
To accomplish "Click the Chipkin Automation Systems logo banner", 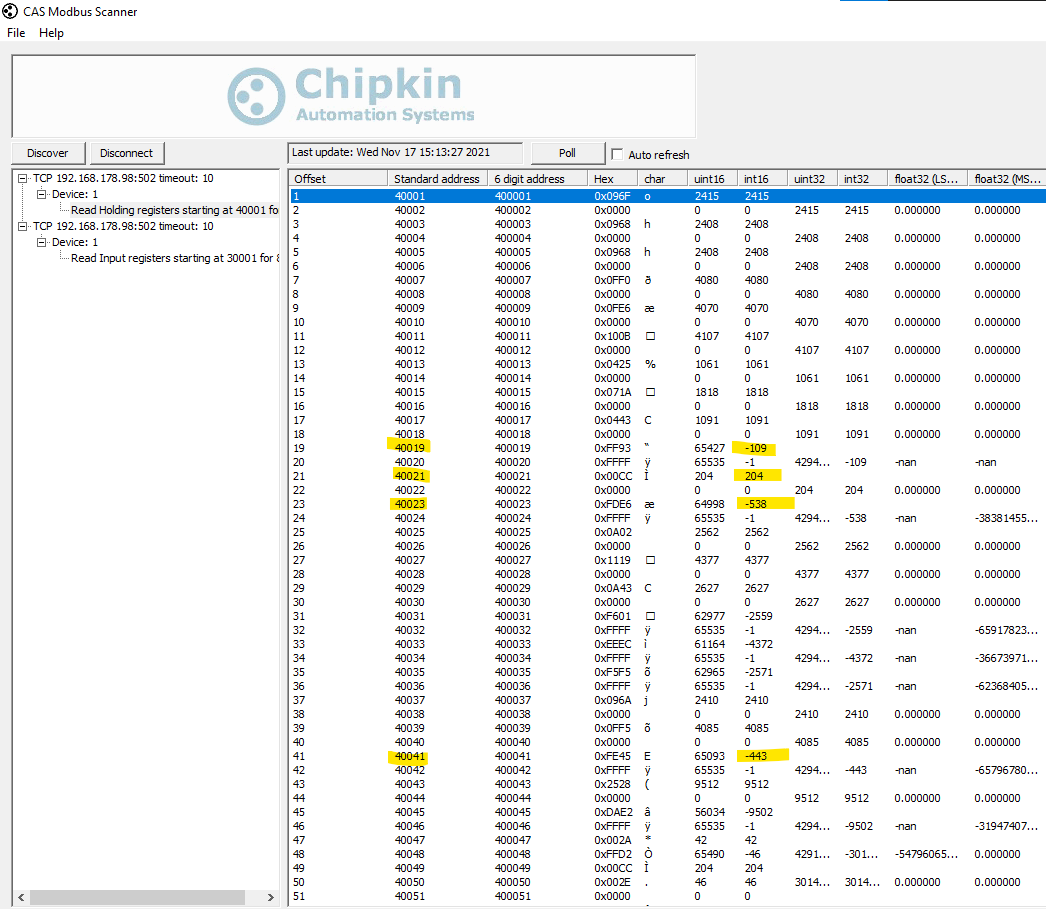I will [x=354, y=96].
